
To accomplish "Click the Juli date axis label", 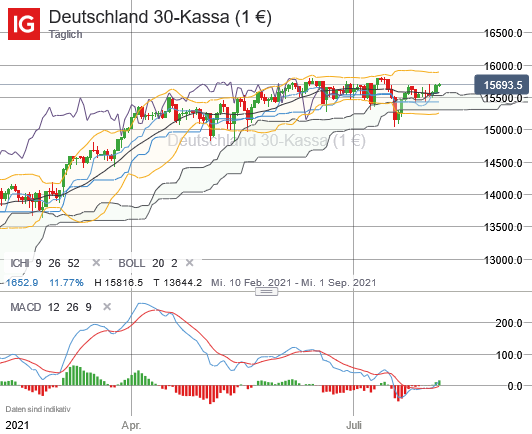I will click(x=354, y=425).
